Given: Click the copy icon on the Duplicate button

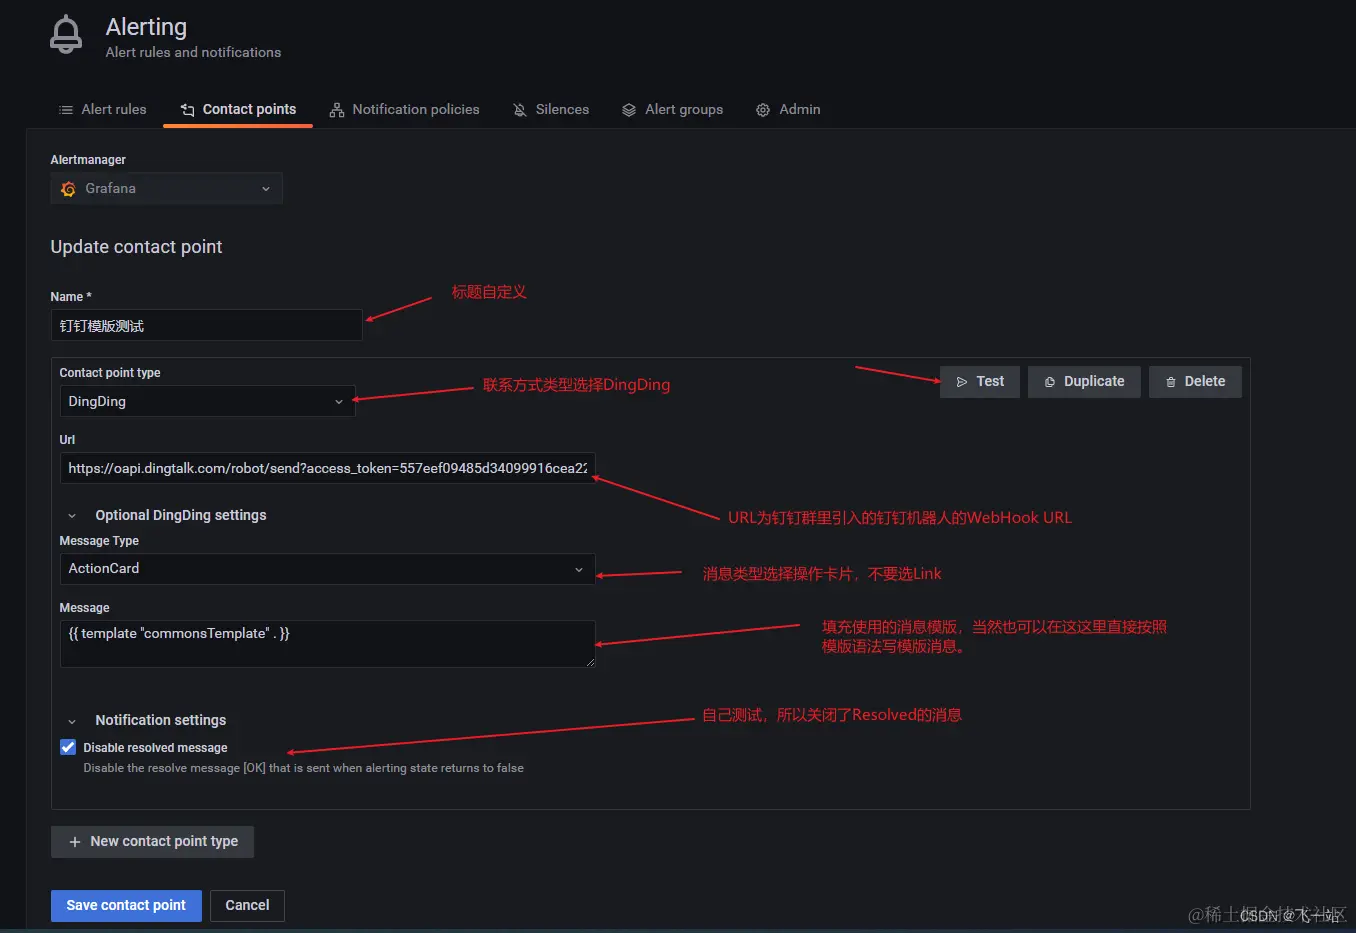Looking at the screenshot, I should pyautogui.click(x=1050, y=382).
